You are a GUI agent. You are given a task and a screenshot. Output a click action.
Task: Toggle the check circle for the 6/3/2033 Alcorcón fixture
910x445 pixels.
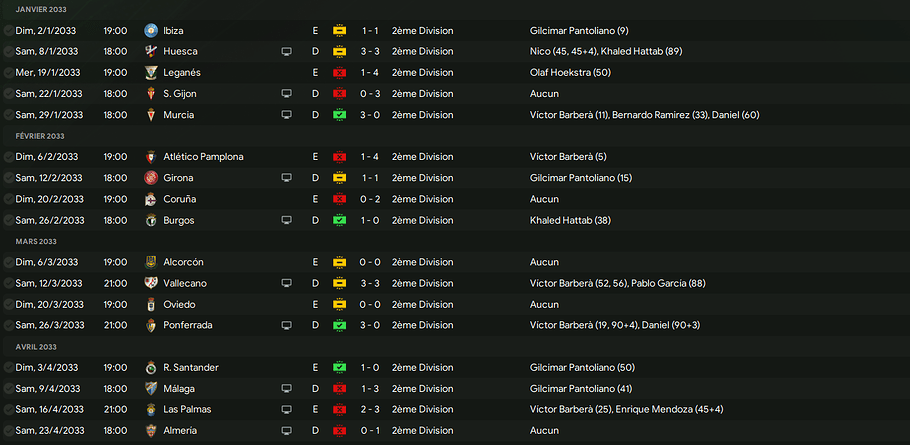[x=9, y=262]
